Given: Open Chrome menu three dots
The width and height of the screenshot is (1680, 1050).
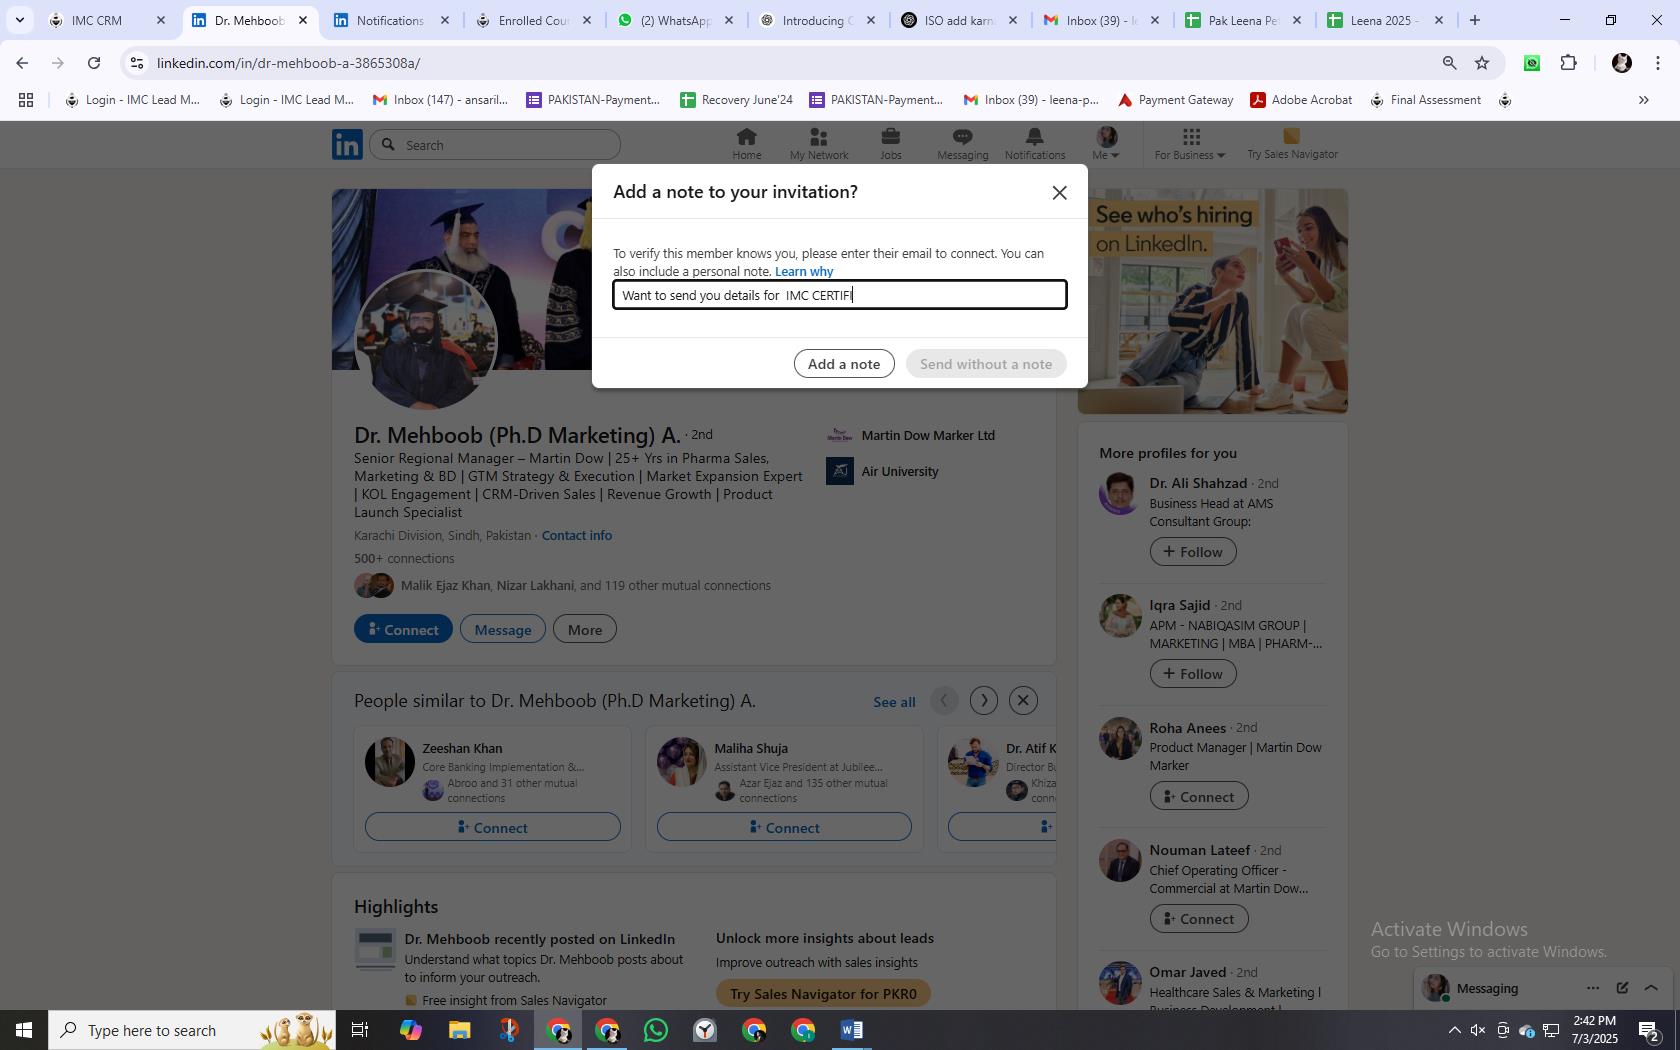Looking at the screenshot, I should coord(1658,63).
